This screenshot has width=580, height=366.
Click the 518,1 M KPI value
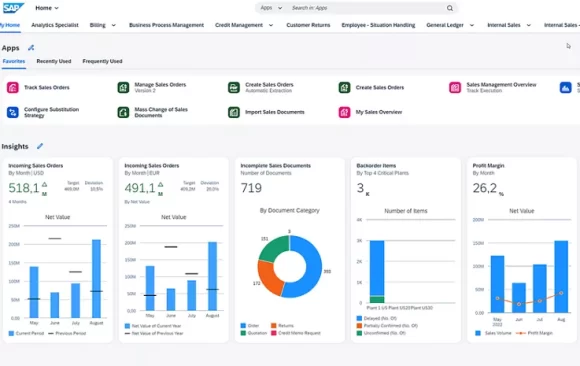[28, 188]
